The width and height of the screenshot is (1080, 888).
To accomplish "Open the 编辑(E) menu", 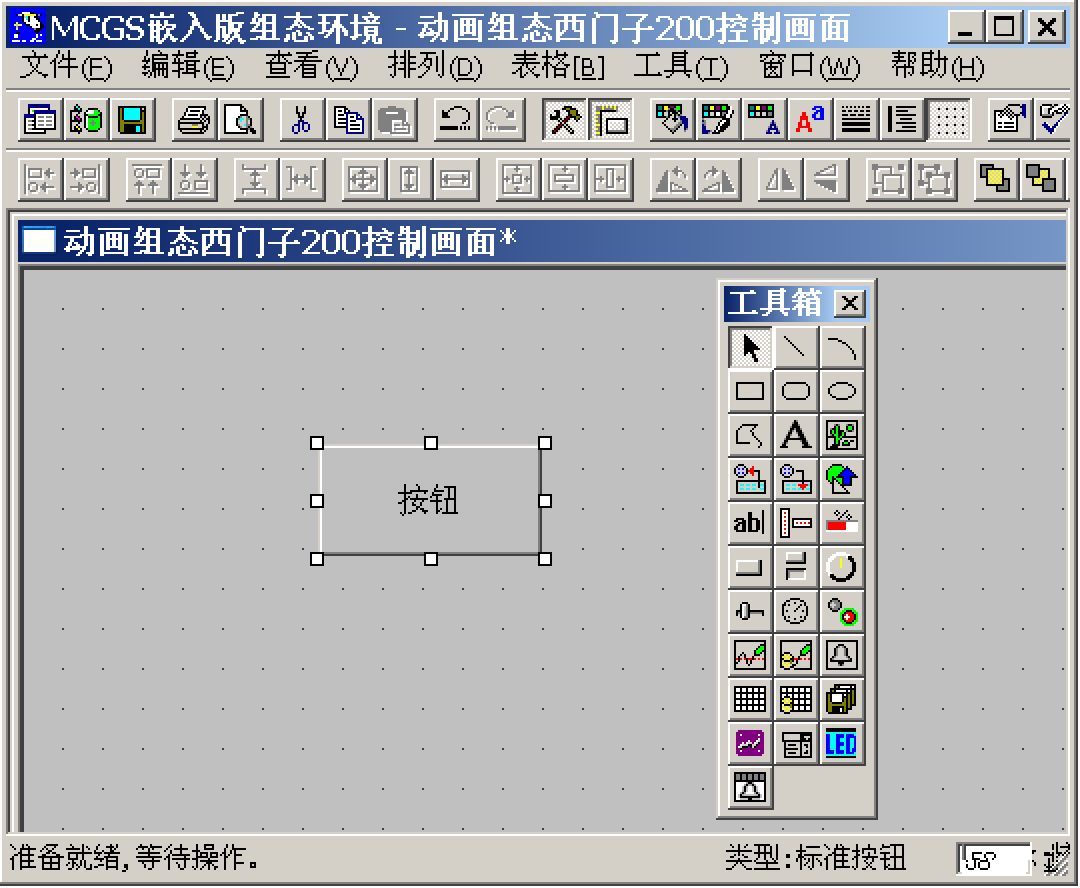I will click(x=188, y=66).
